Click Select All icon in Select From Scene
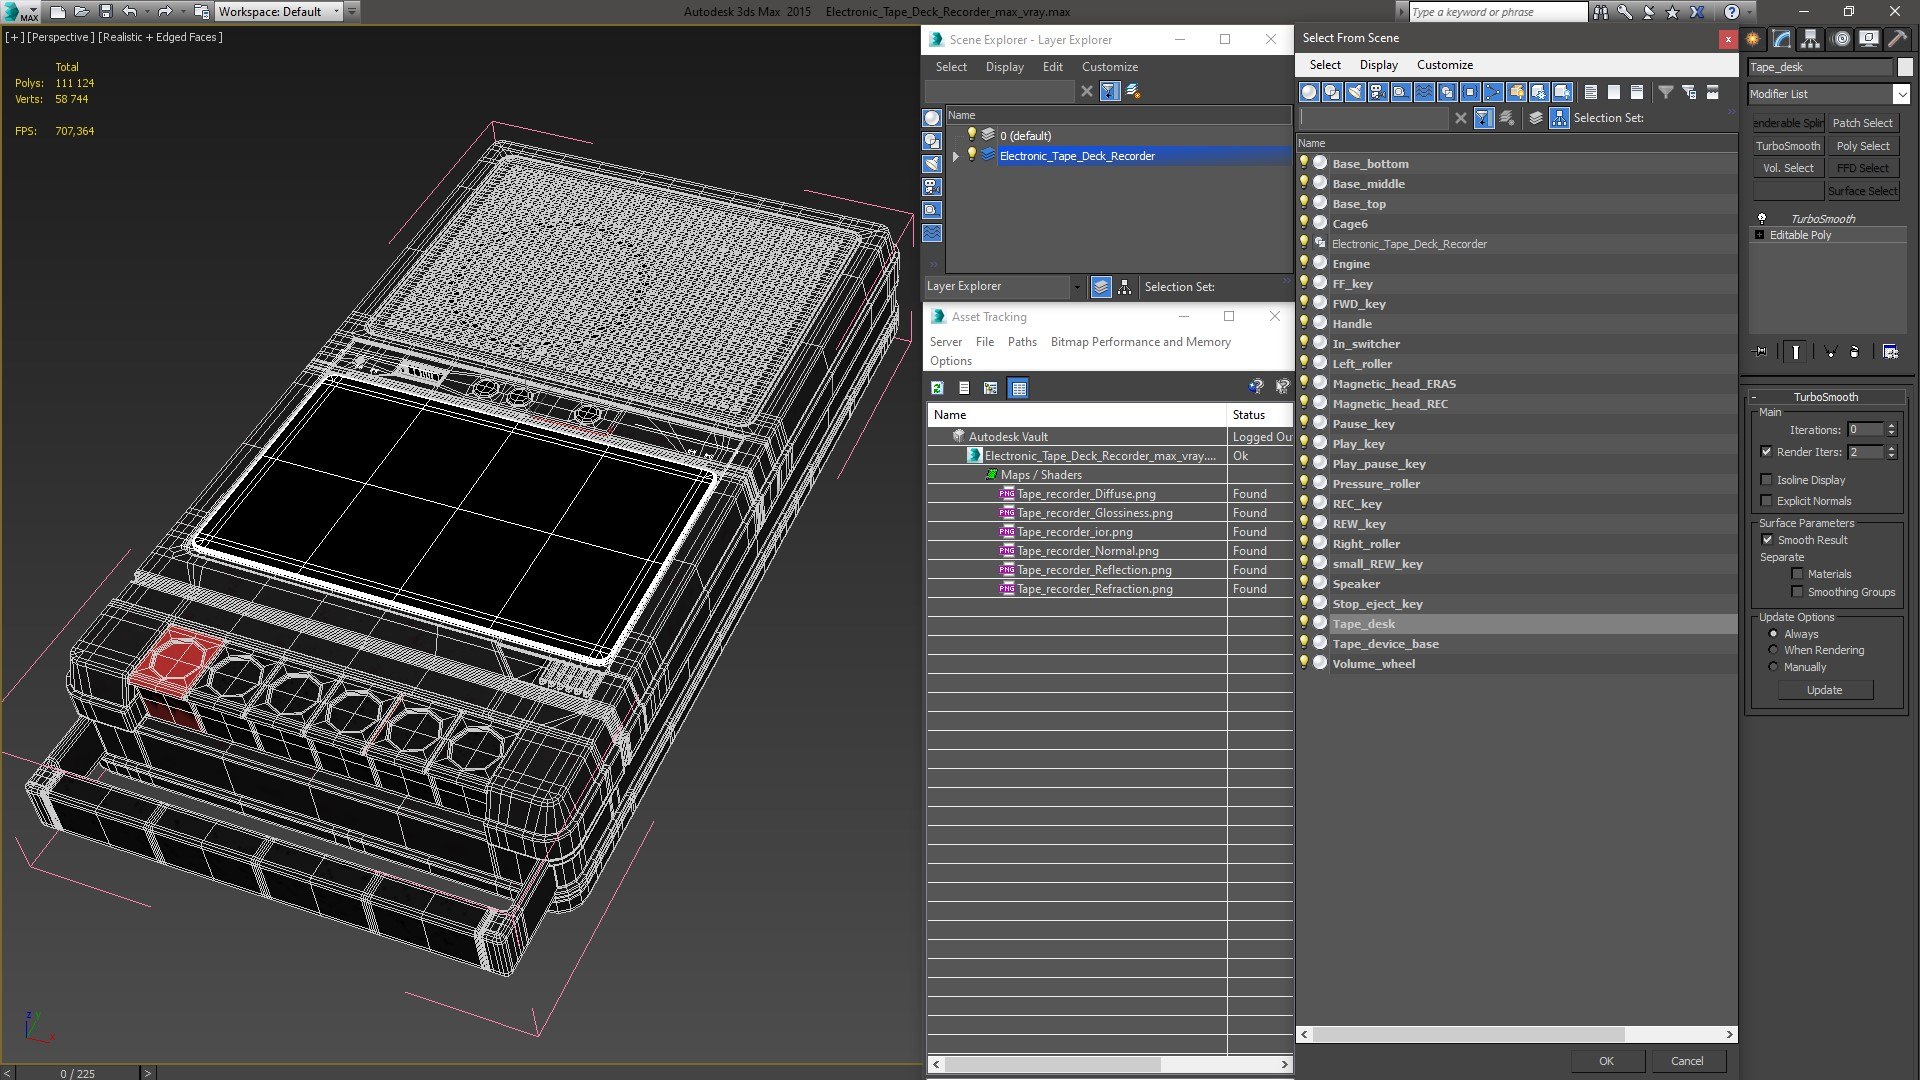Screen dimensions: 1920x1080 coord(1591,92)
